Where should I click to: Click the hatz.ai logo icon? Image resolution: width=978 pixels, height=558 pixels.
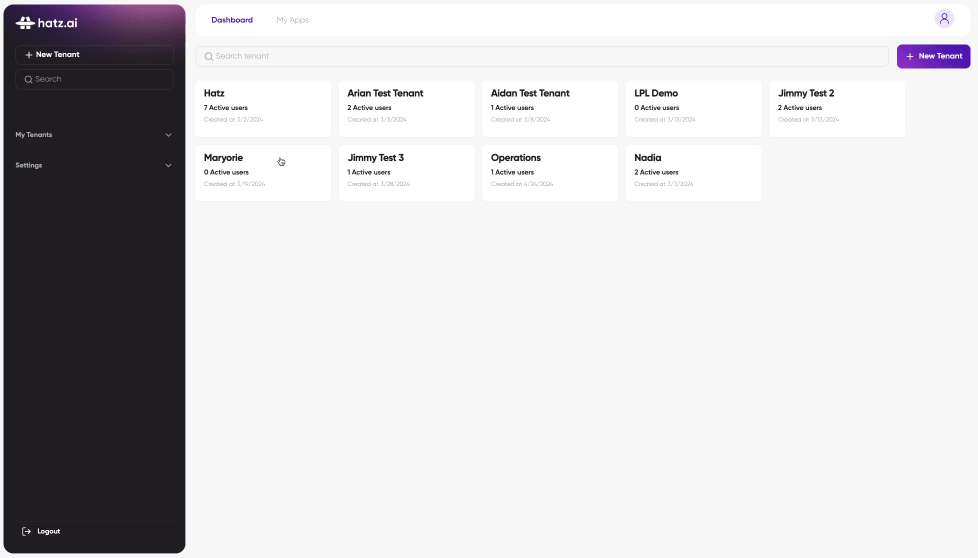click(25, 23)
